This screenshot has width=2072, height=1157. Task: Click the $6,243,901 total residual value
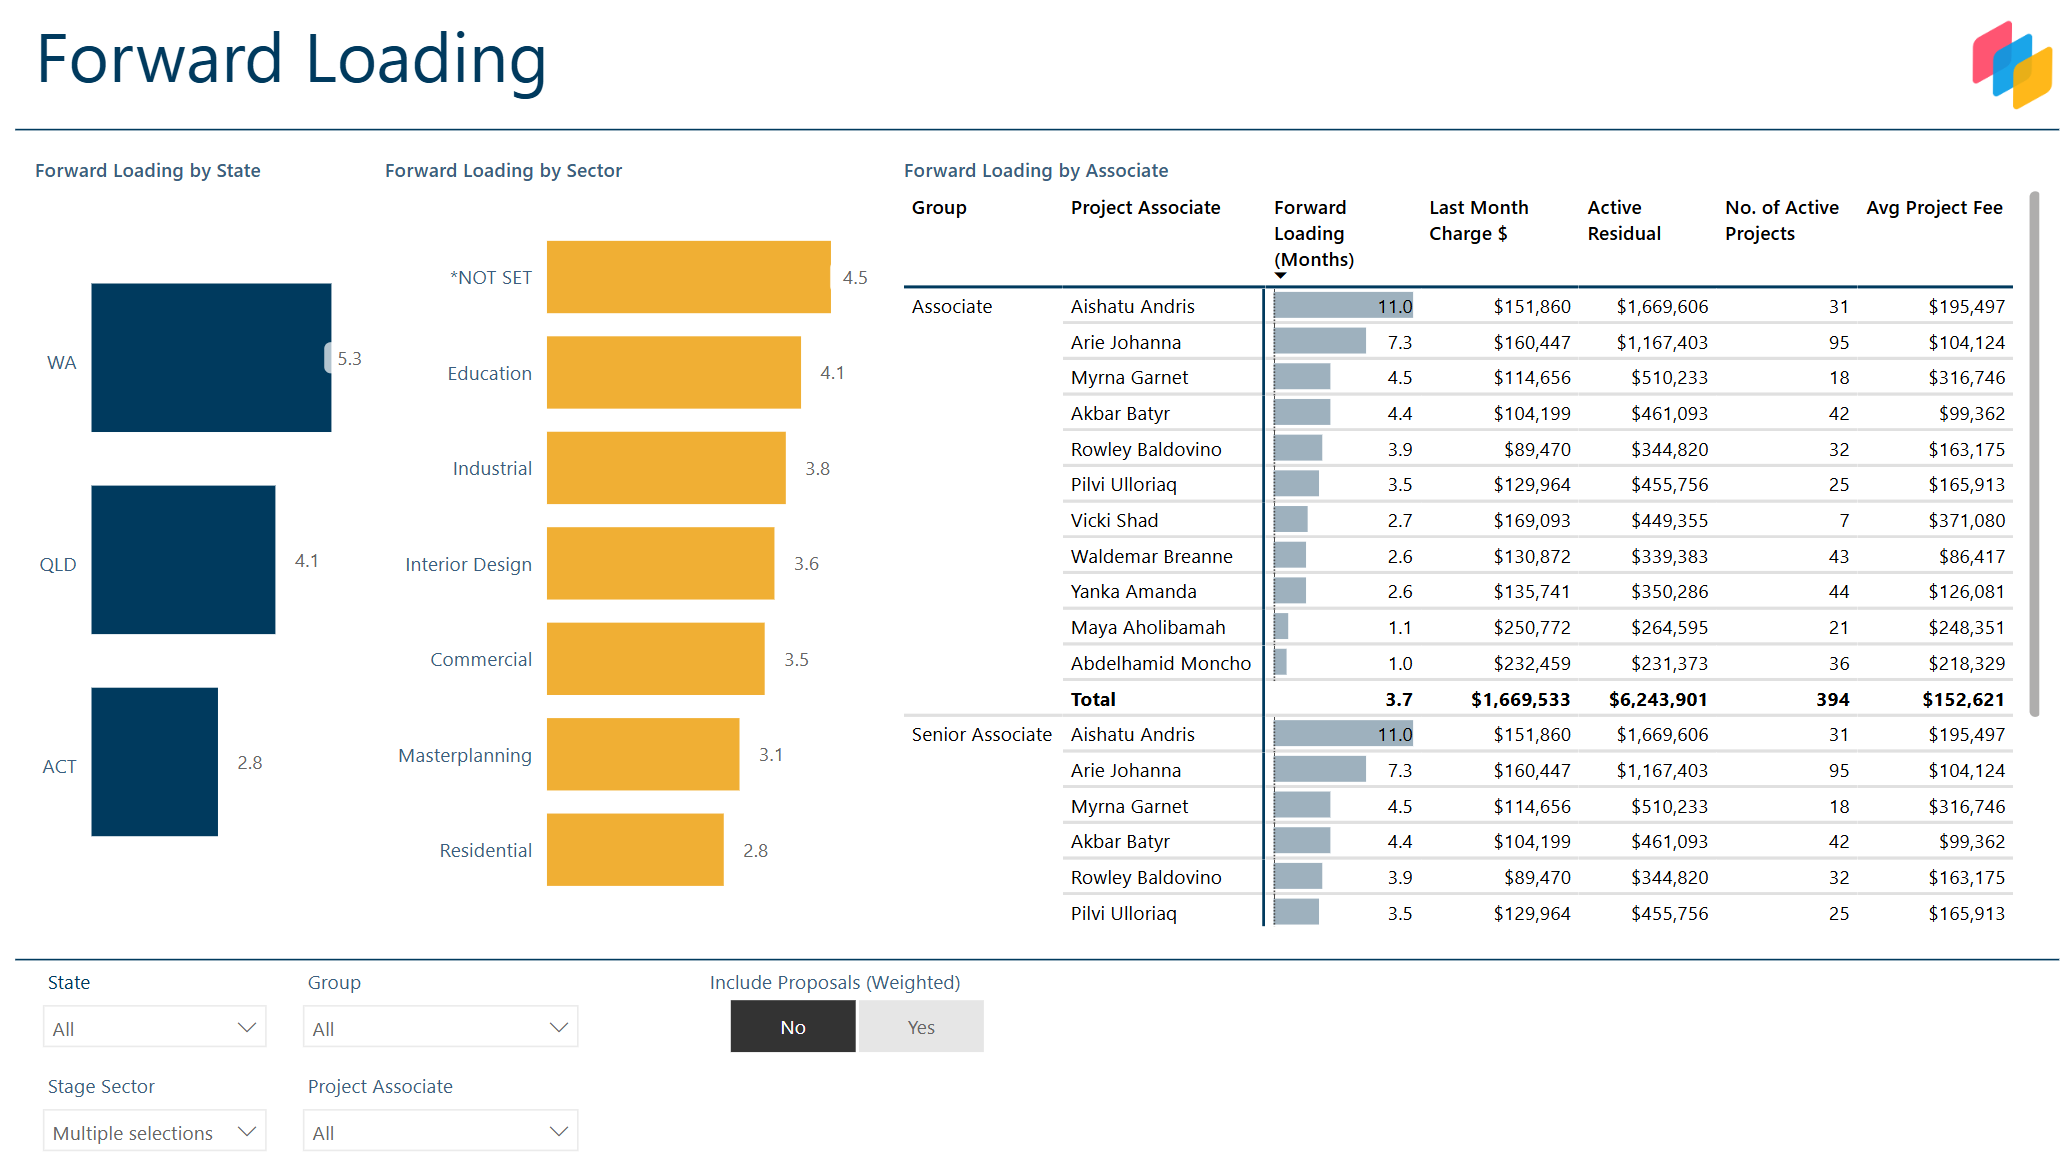point(1658,700)
